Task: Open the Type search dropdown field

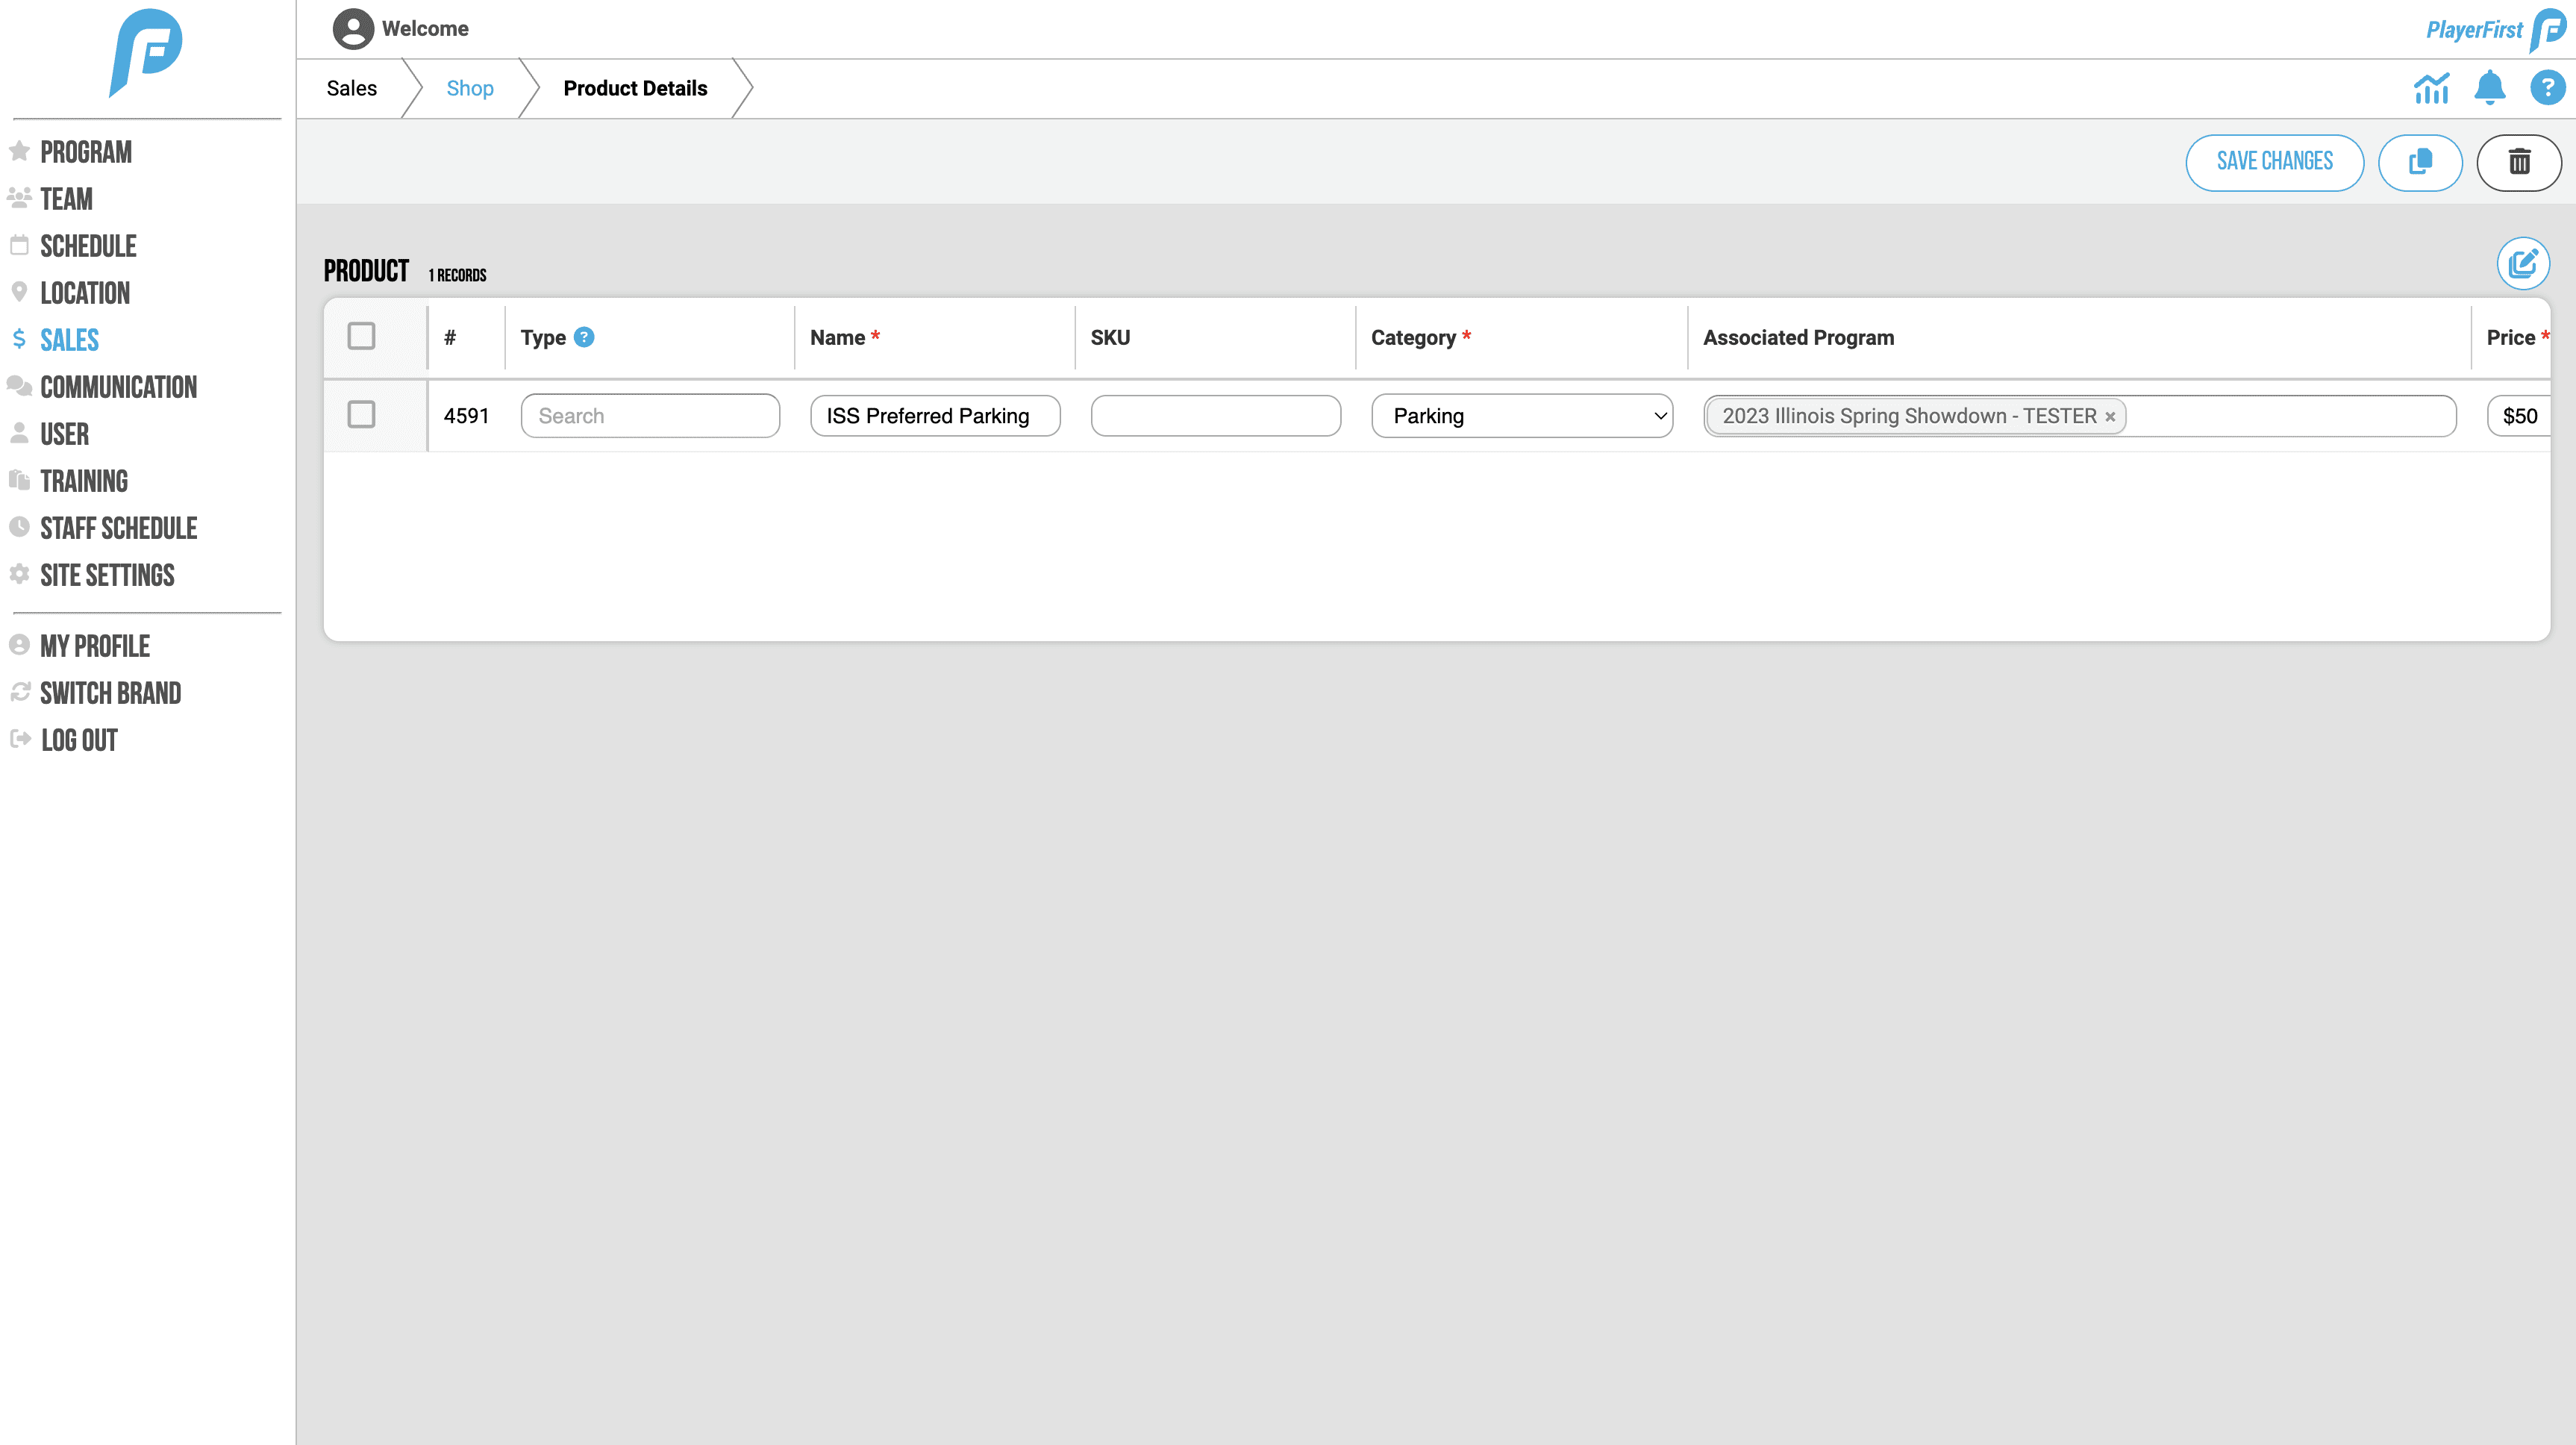Action: pos(650,416)
